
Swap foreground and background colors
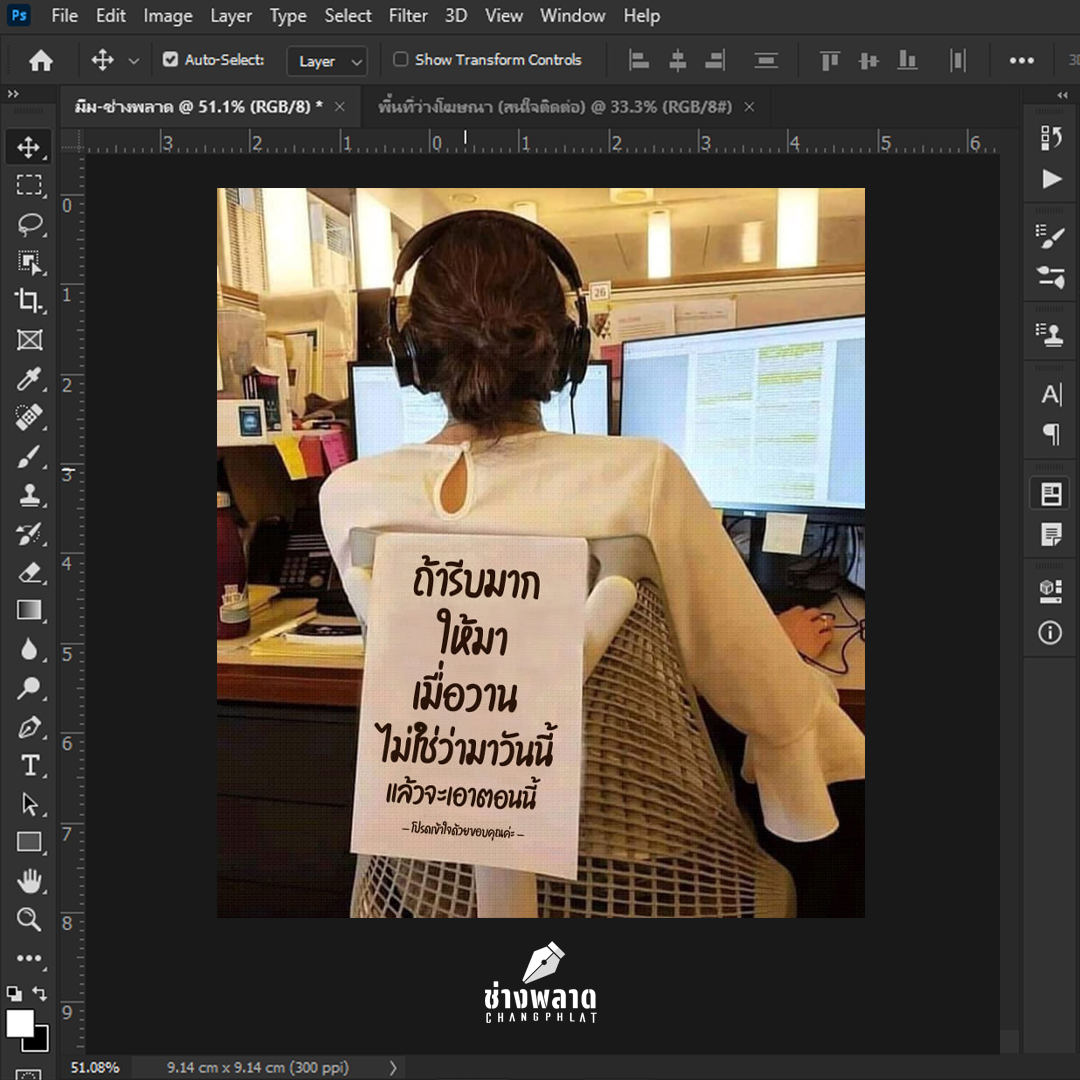click(x=40, y=993)
